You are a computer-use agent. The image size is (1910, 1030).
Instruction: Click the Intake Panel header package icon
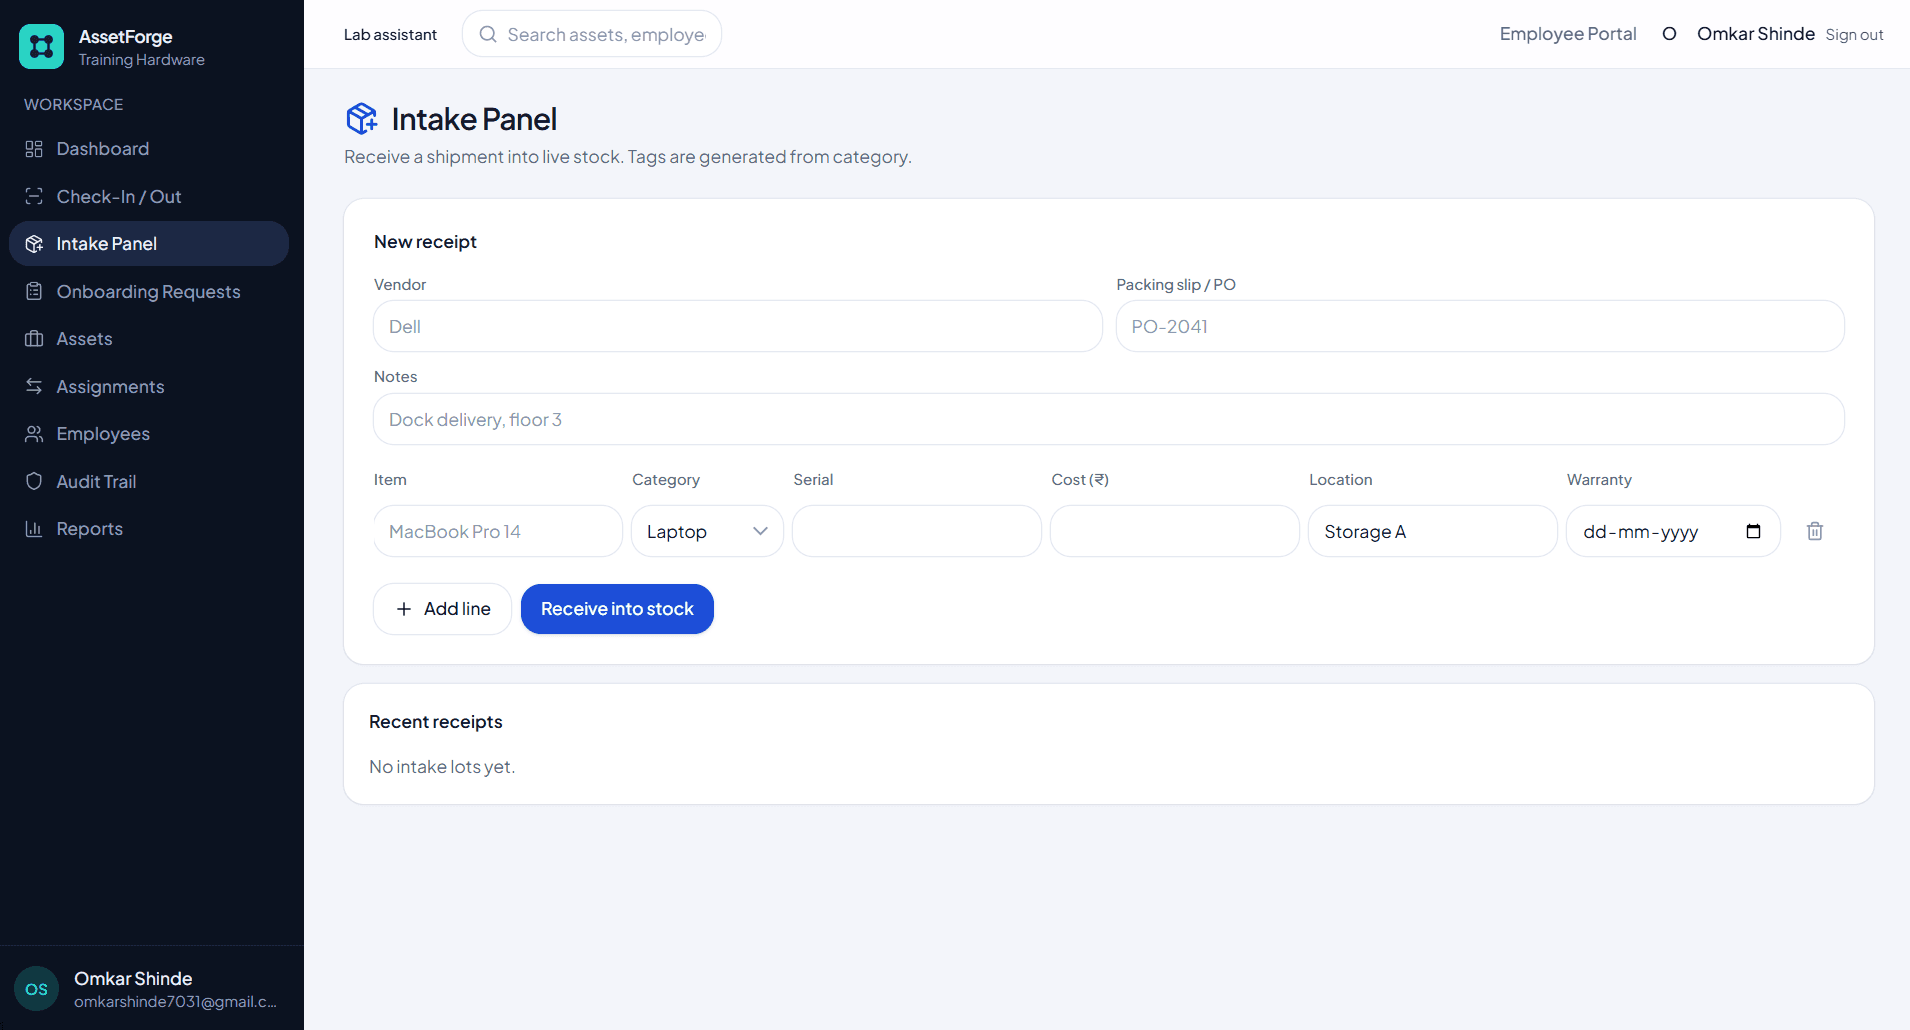pyautogui.click(x=362, y=119)
